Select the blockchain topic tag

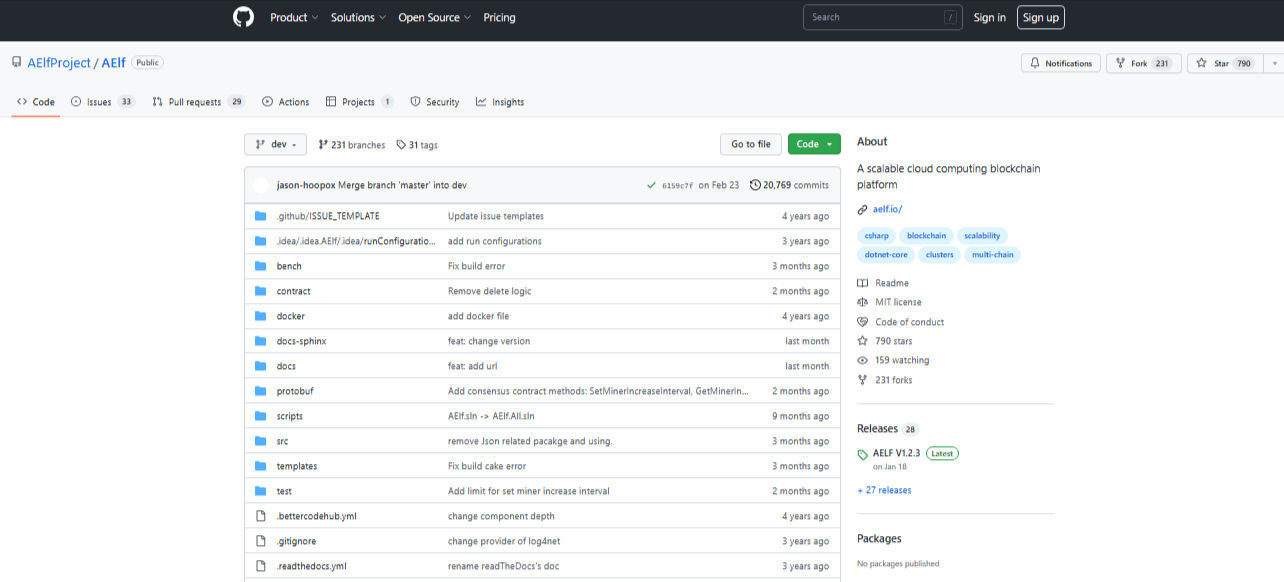926,236
